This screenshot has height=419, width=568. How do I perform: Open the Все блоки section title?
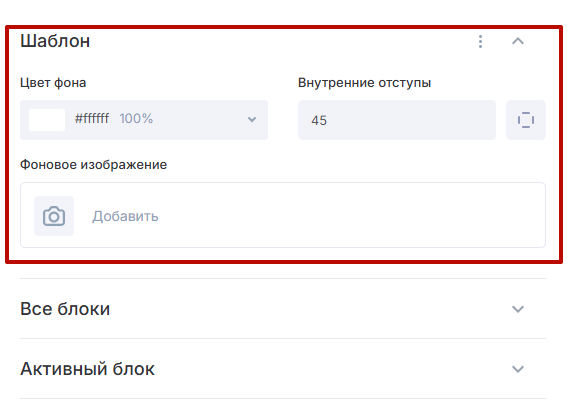(x=65, y=309)
